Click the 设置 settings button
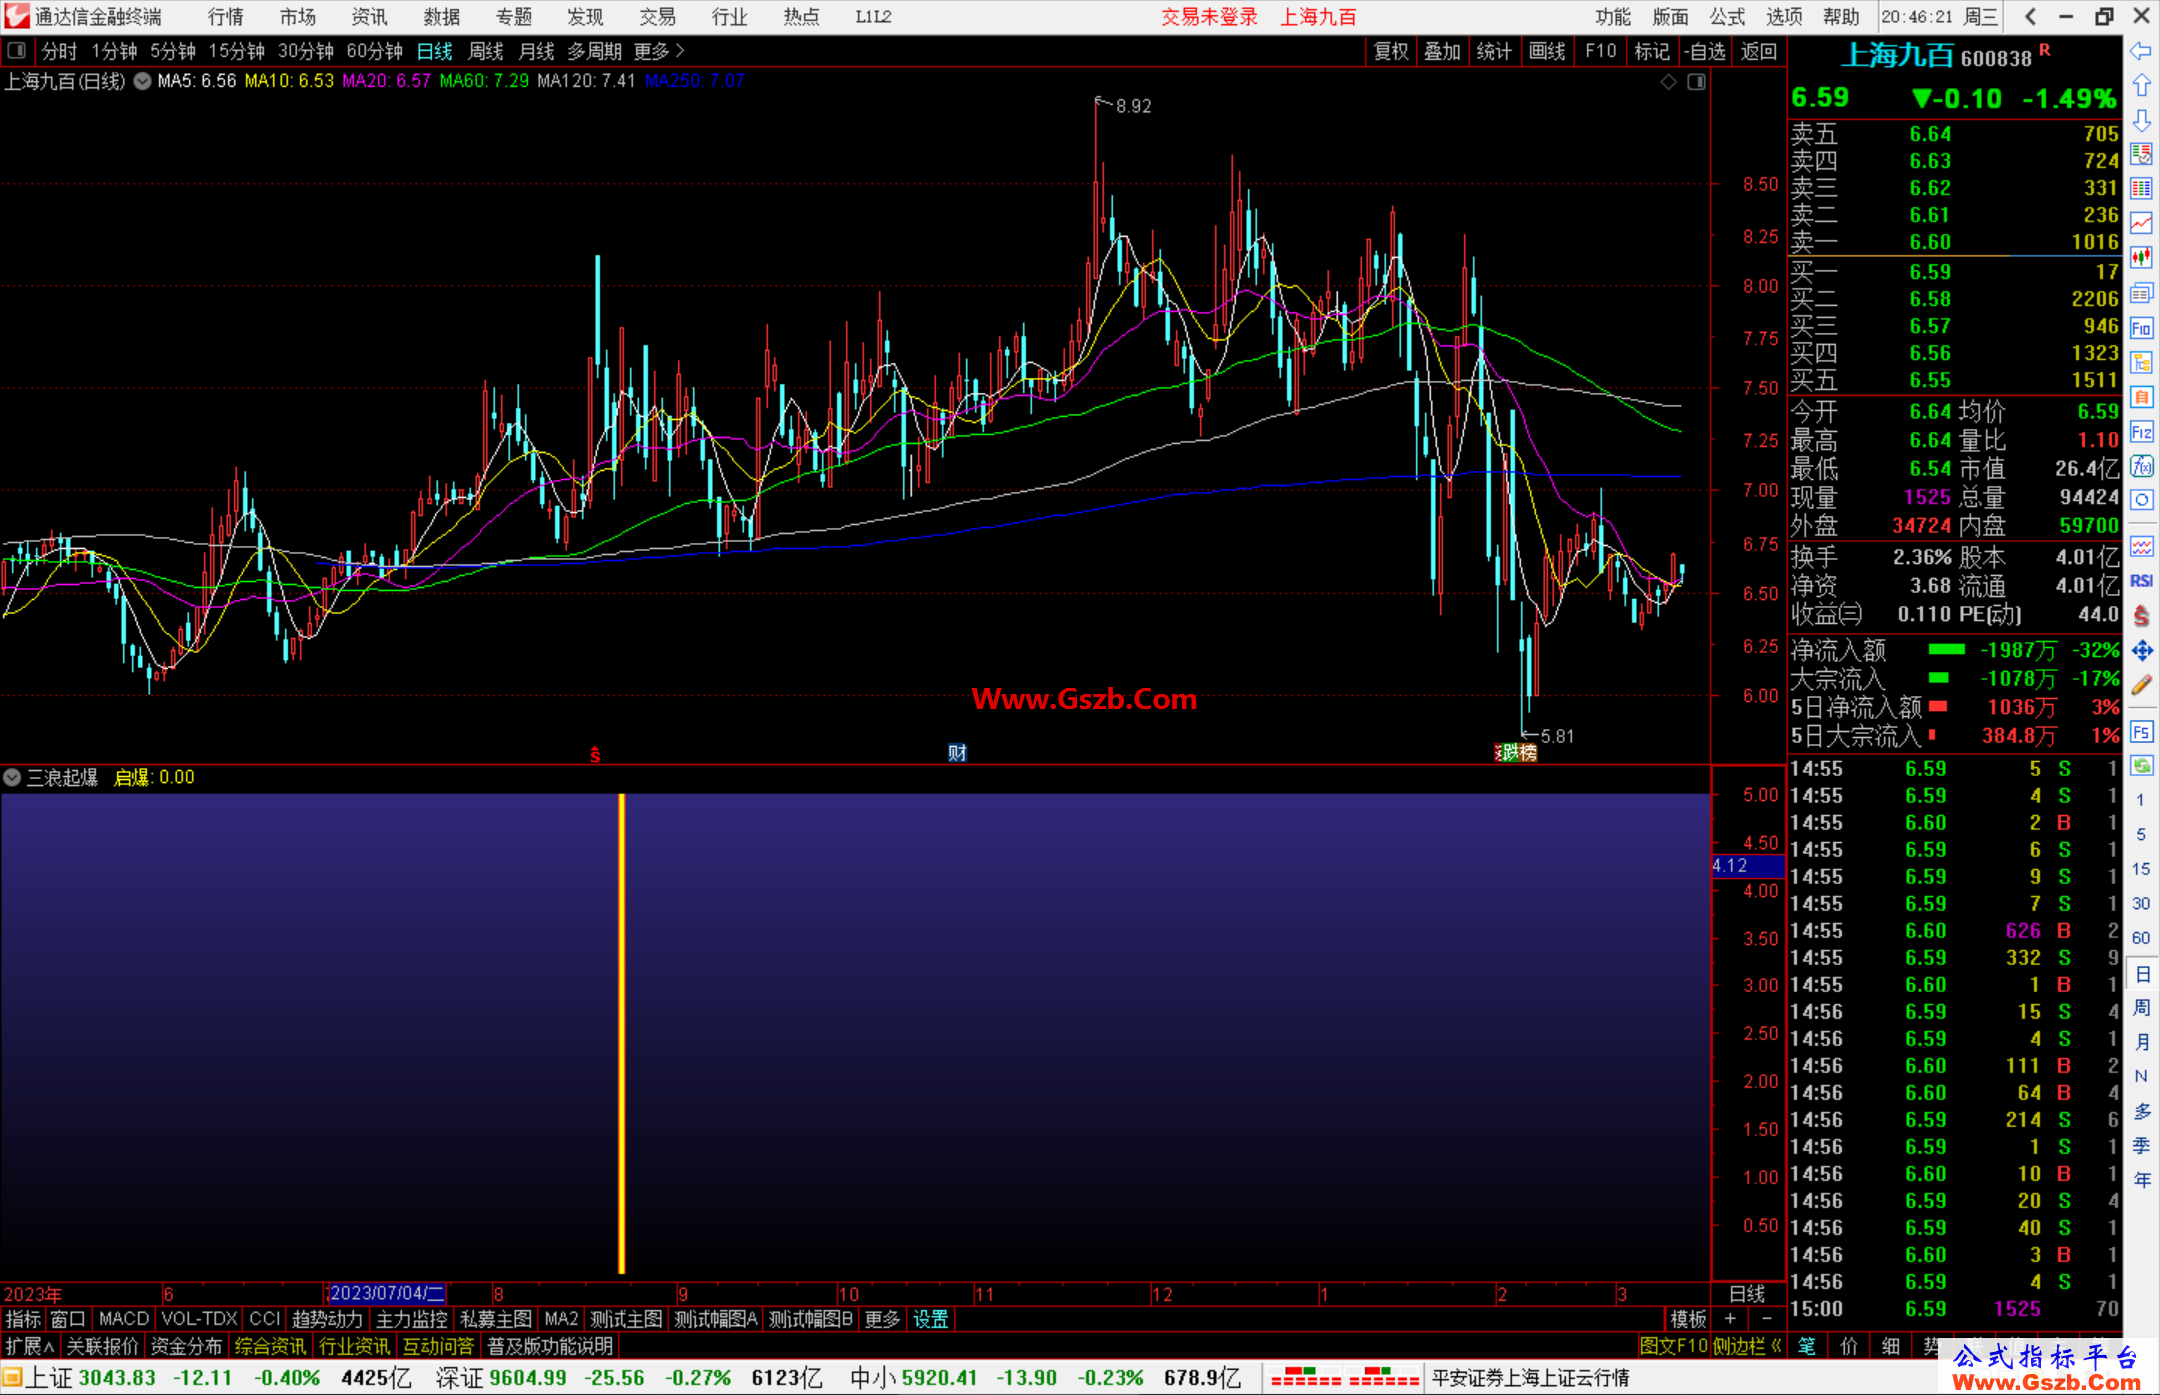This screenshot has width=2160, height=1395. coord(930,1319)
